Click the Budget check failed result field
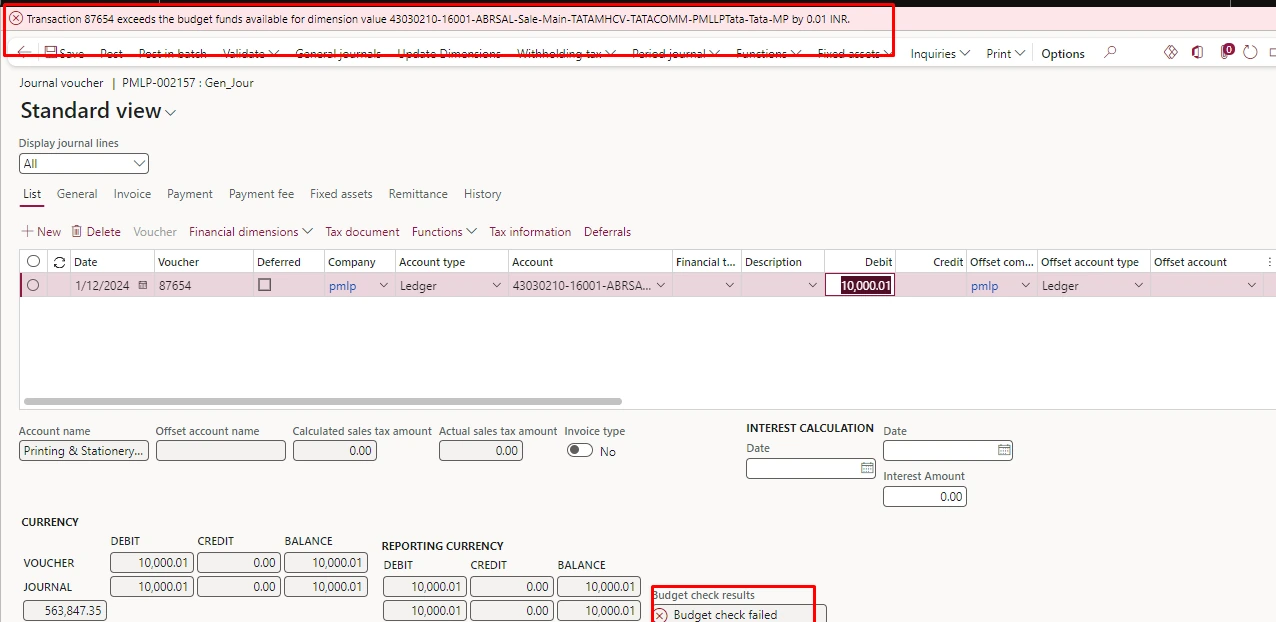Viewport: 1276px width, 622px height. [739, 613]
